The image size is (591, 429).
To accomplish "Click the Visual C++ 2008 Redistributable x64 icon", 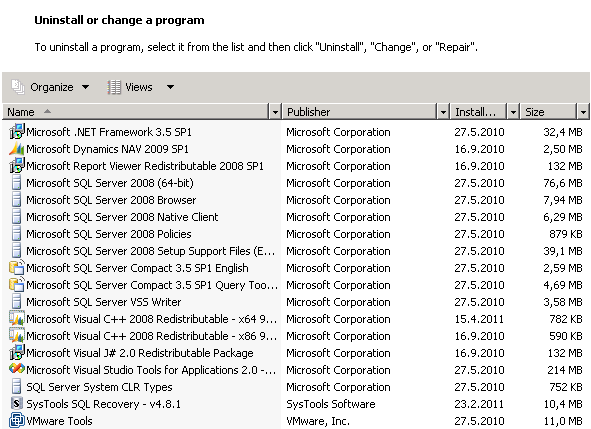I will click(x=17, y=319).
